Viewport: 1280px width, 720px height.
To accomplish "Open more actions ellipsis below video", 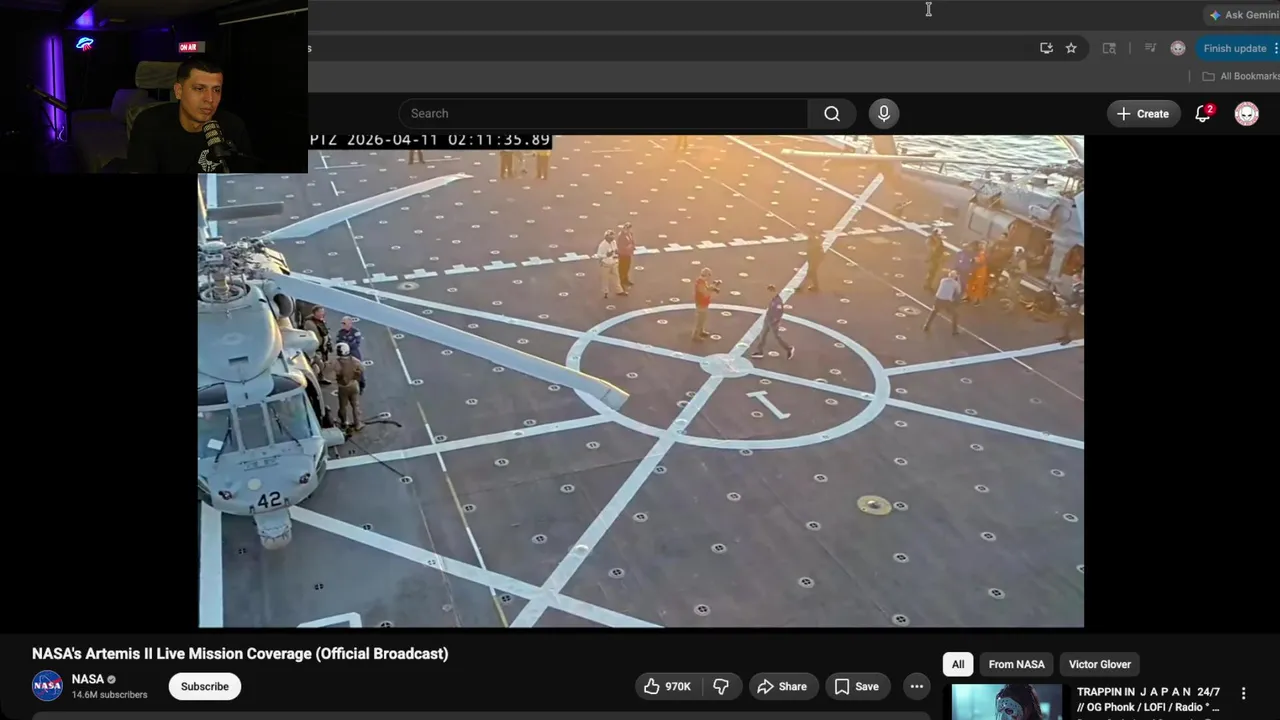I will coord(916,686).
